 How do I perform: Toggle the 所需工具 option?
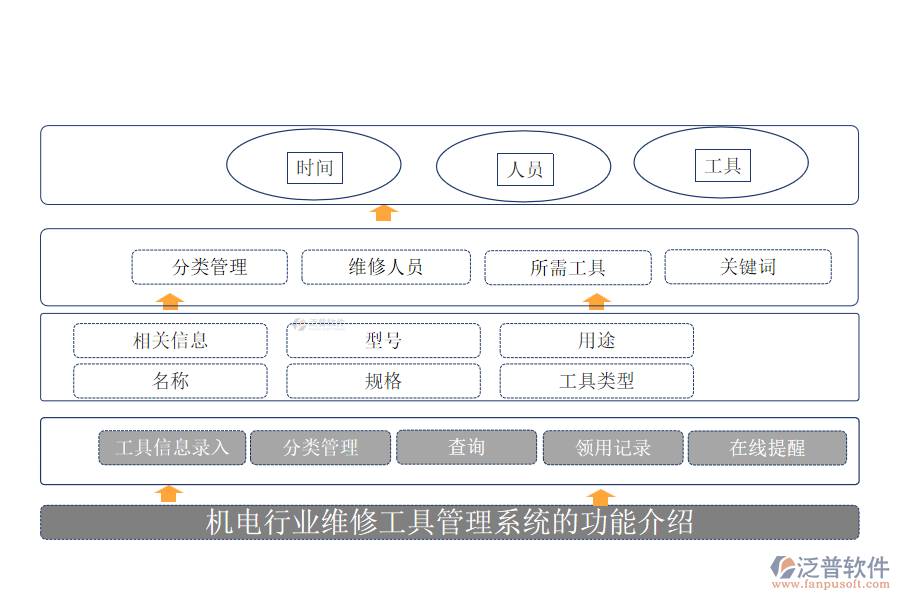coord(567,266)
